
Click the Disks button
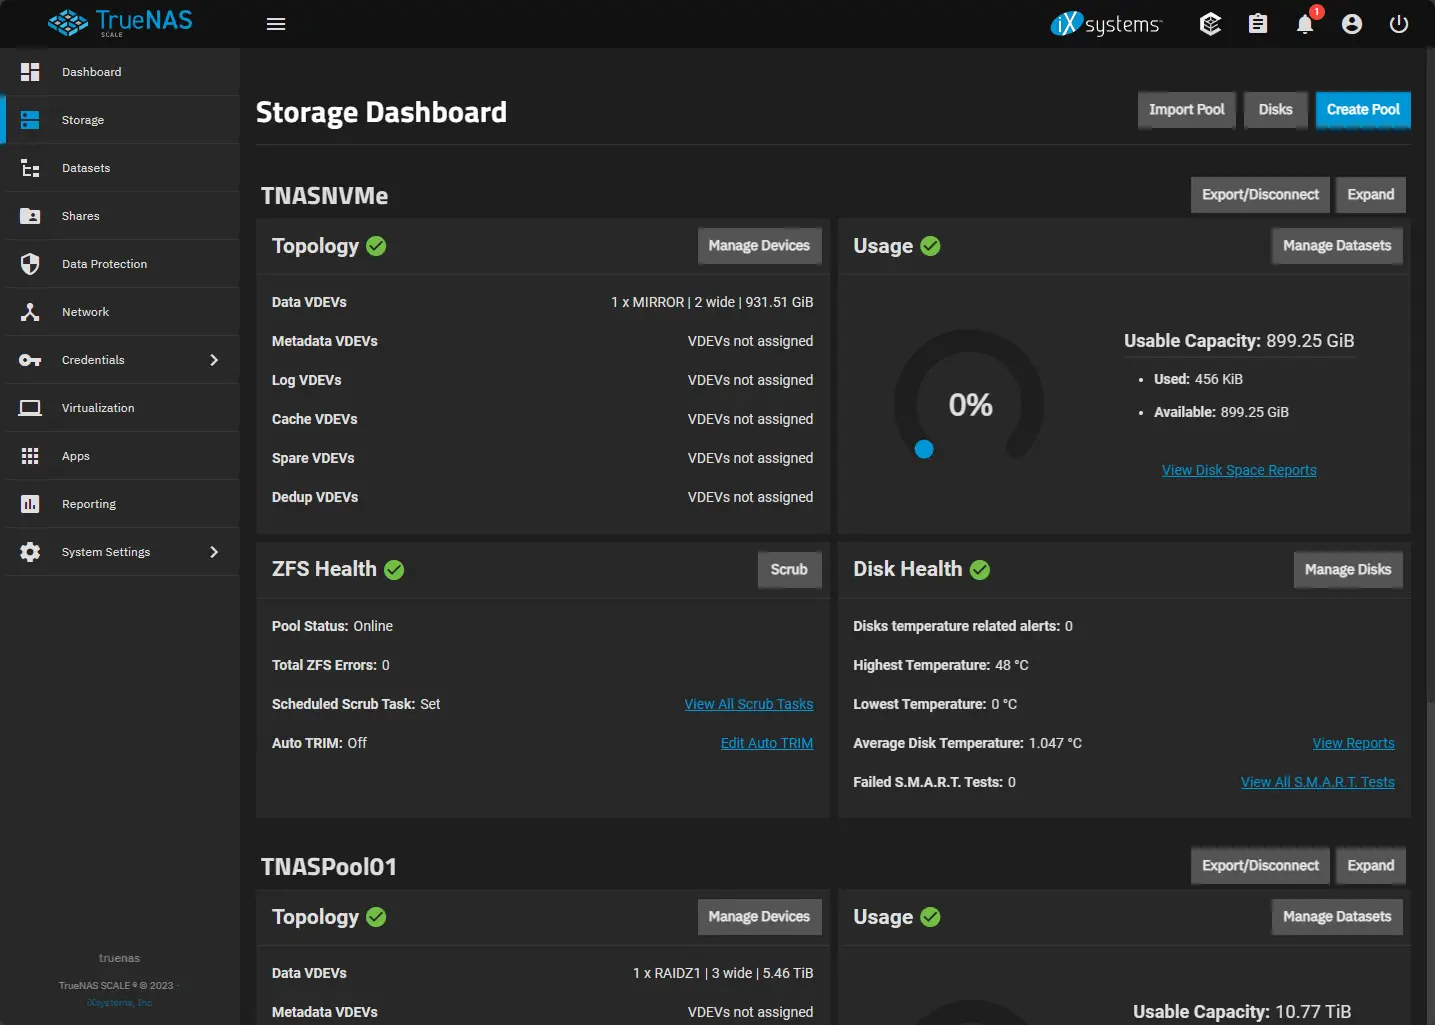(x=1275, y=110)
